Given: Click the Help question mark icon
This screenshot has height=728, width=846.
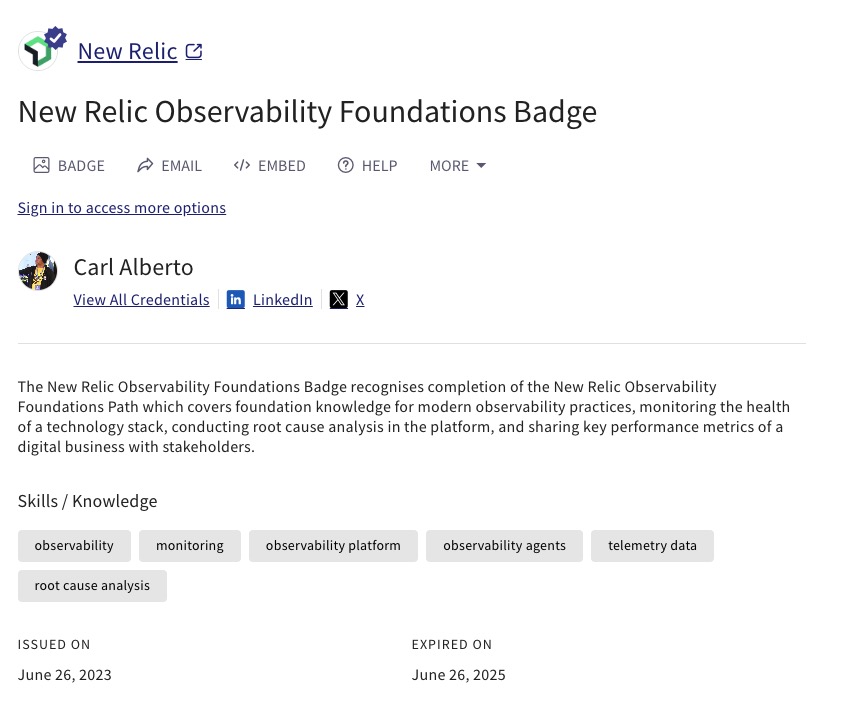Looking at the screenshot, I should click(346, 165).
